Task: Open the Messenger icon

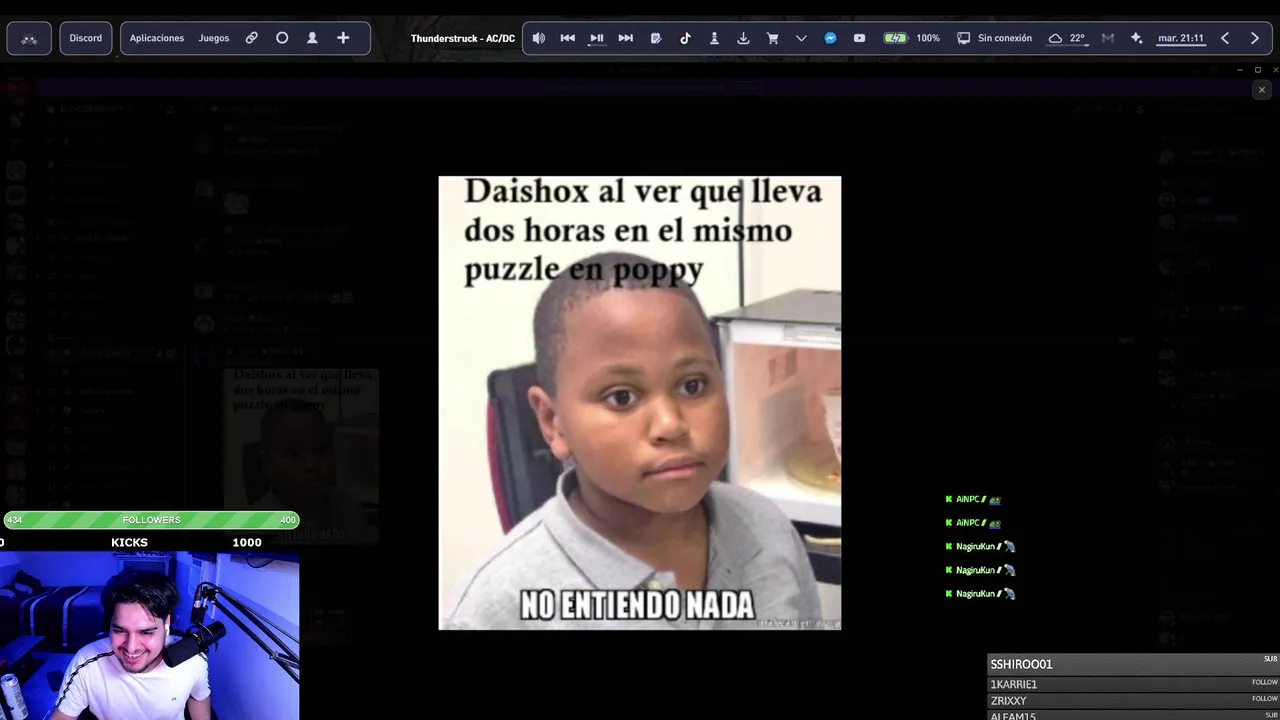Action: (830, 38)
